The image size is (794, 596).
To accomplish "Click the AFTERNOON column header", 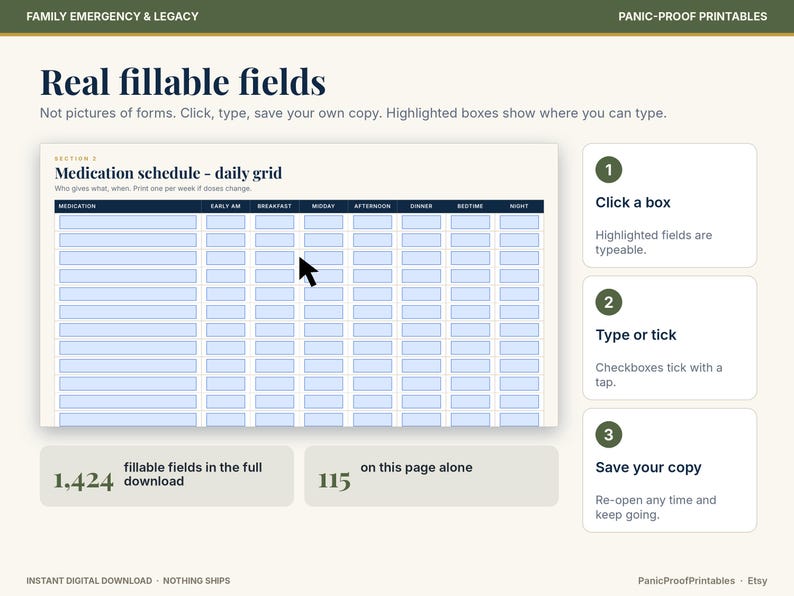I will click(372, 206).
